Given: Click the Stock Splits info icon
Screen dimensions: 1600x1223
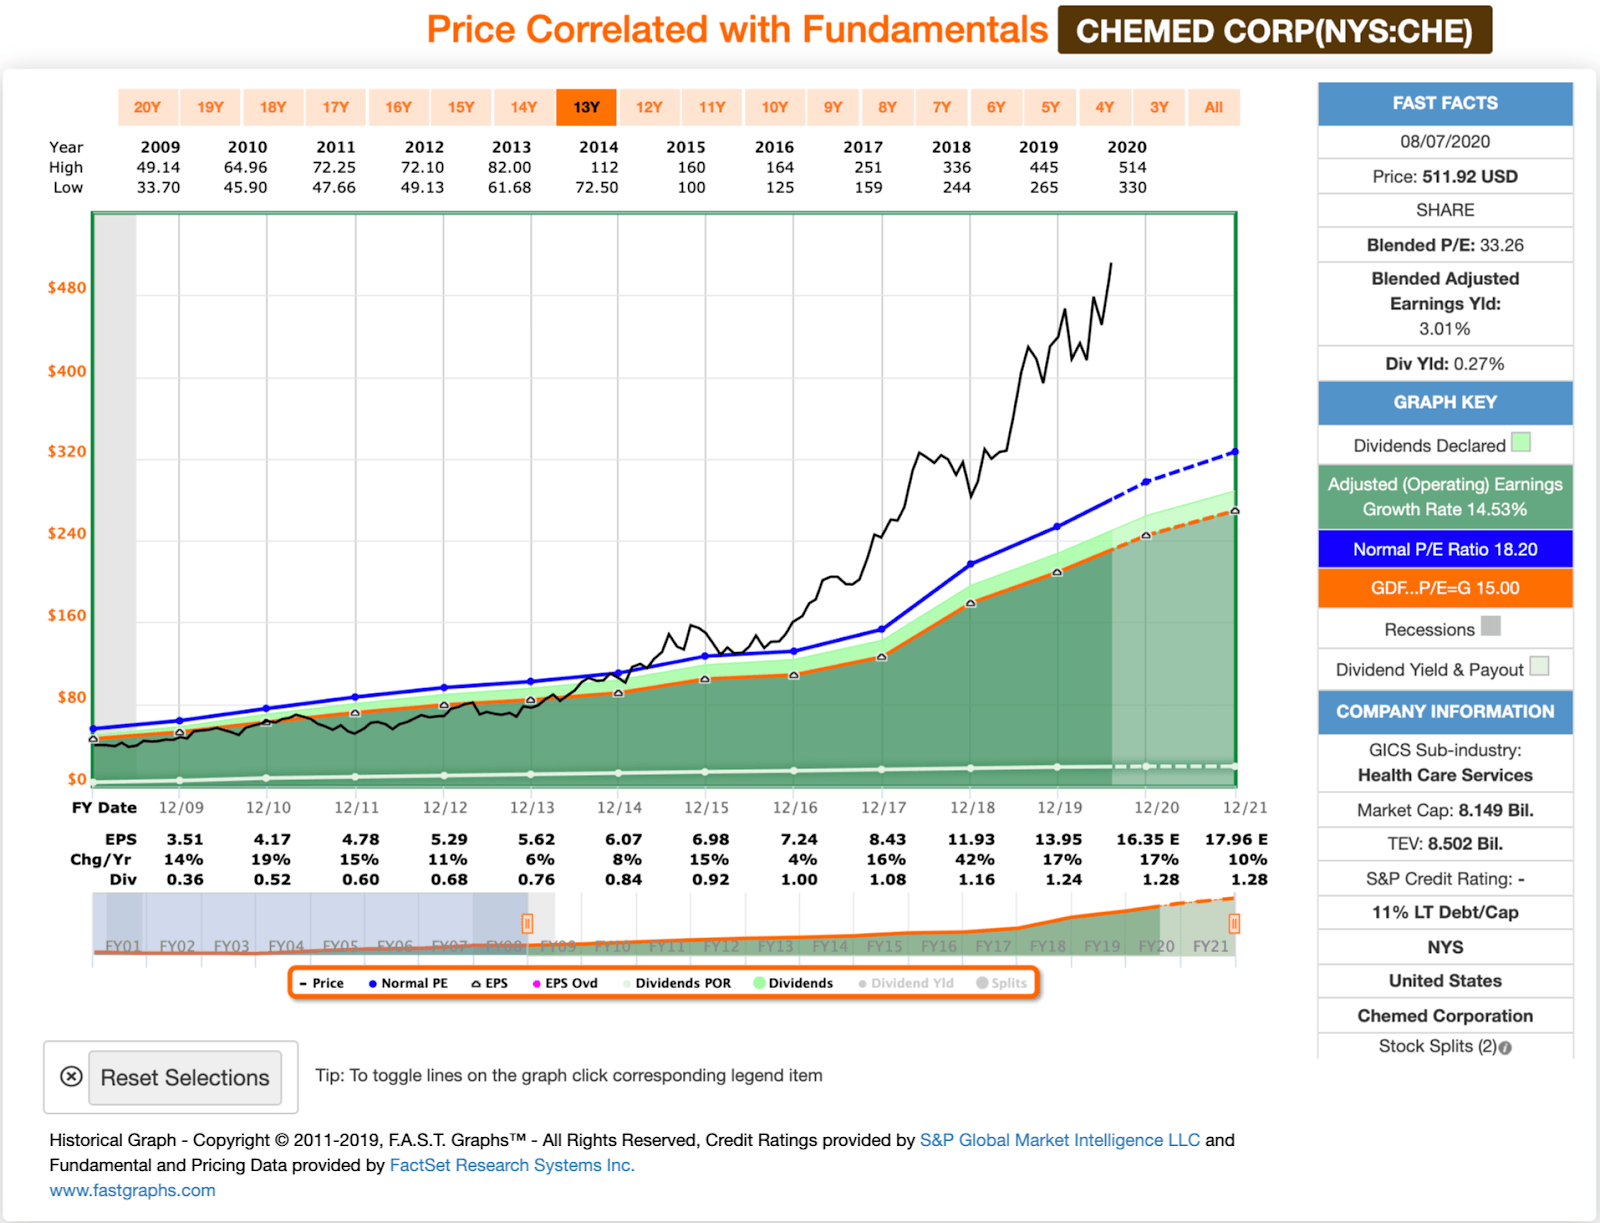Looking at the screenshot, I should click(x=1506, y=1048).
